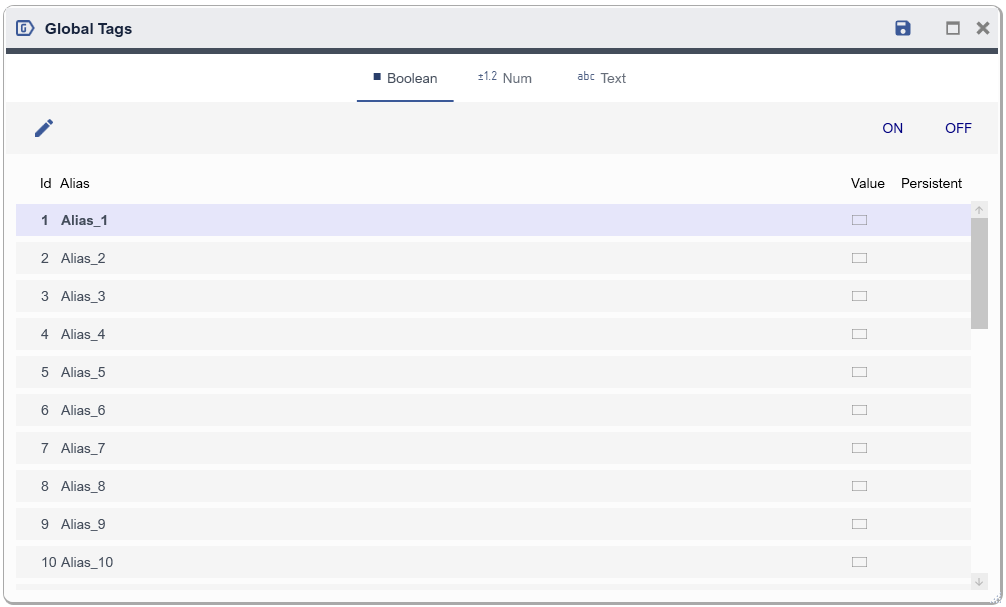Click the pencil edit icon
Viewport: 1006px width, 607px height.
pos(44,128)
